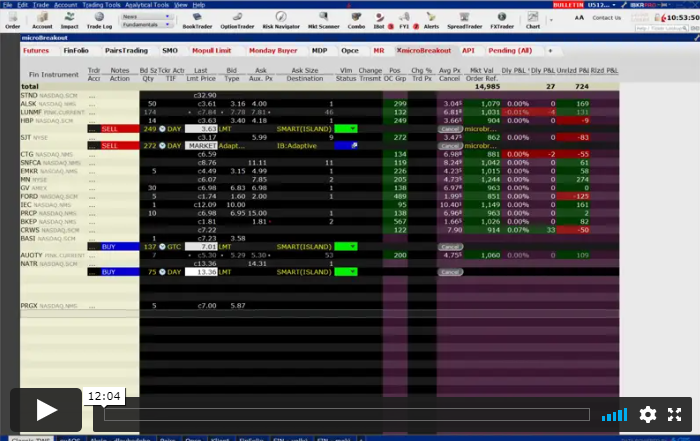Screen dimensions: 700x441
Task: Open the Trading Tools menu
Action: pyautogui.click(x=101, y=5)
